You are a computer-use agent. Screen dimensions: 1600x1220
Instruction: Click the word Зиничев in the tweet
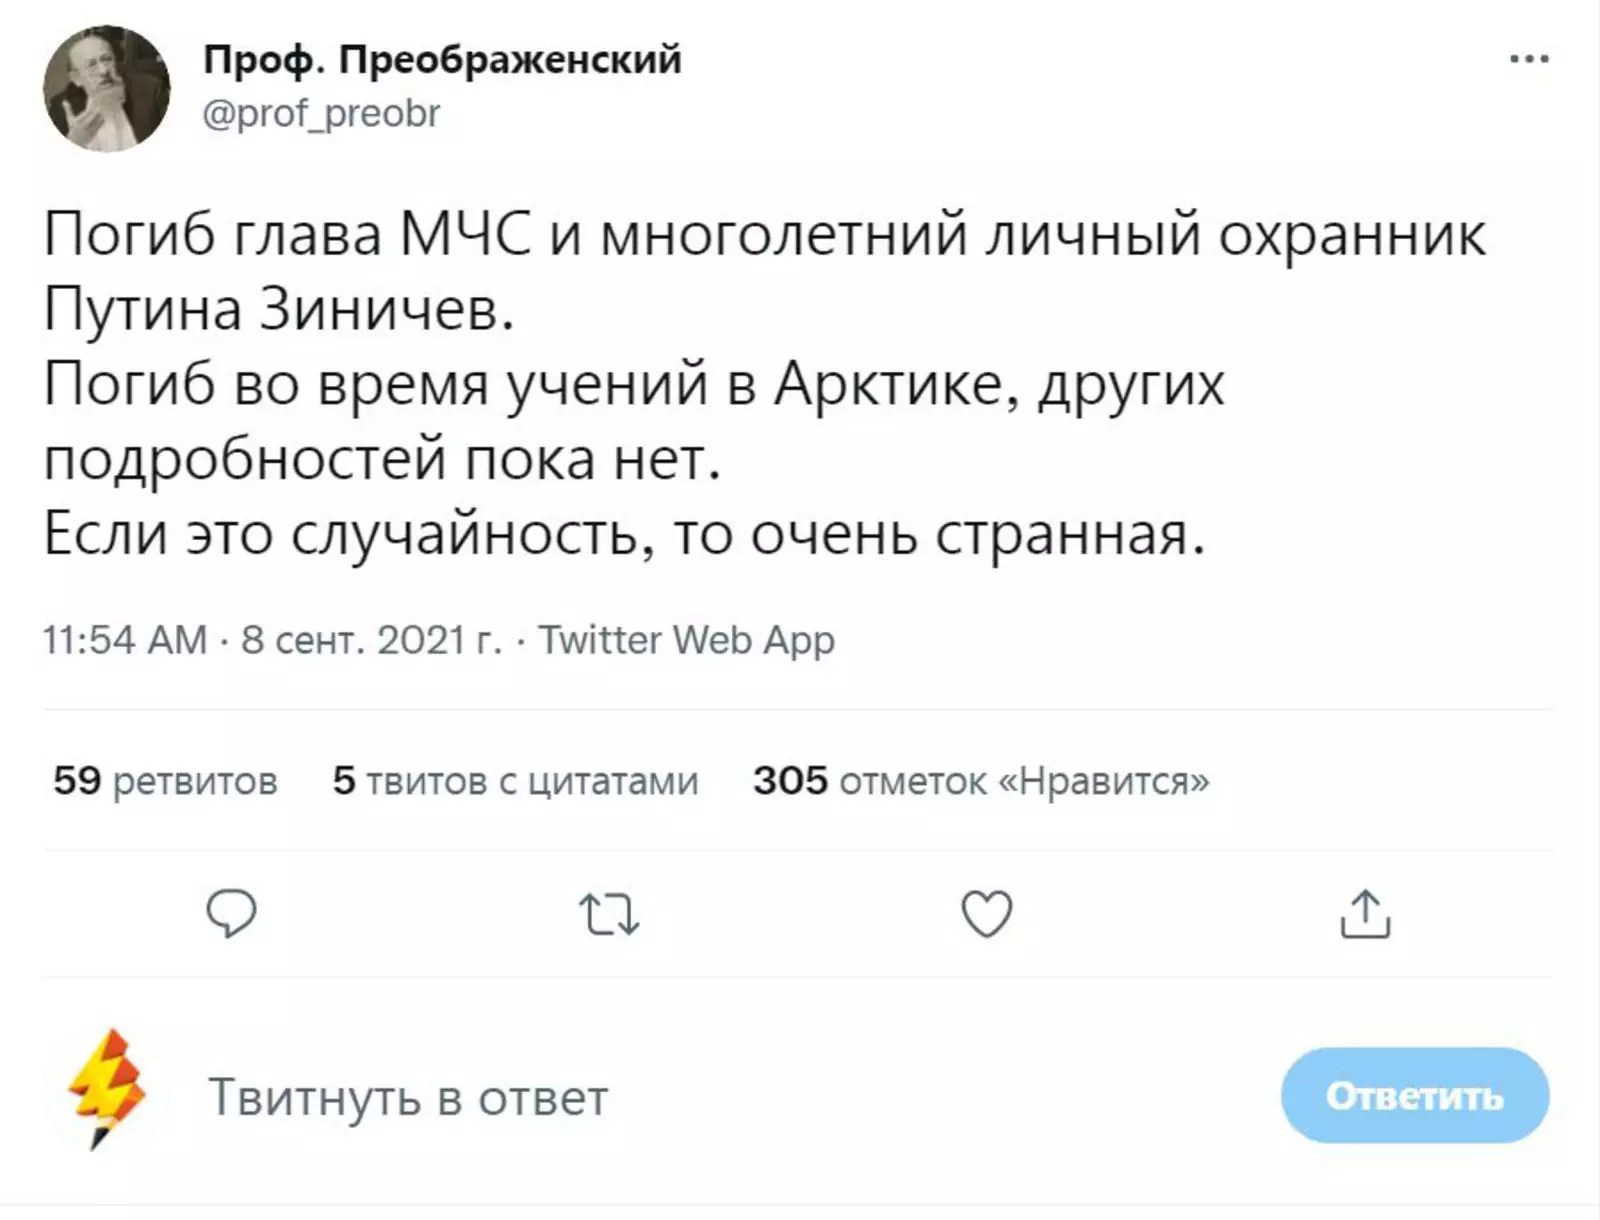(387, 310)
